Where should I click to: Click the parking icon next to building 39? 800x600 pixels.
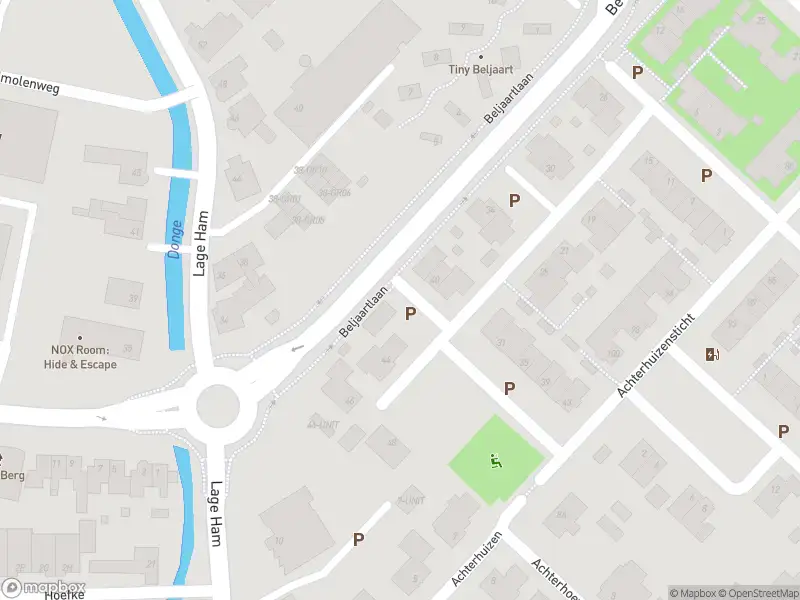pyautogui.click(x=509, y=389)
